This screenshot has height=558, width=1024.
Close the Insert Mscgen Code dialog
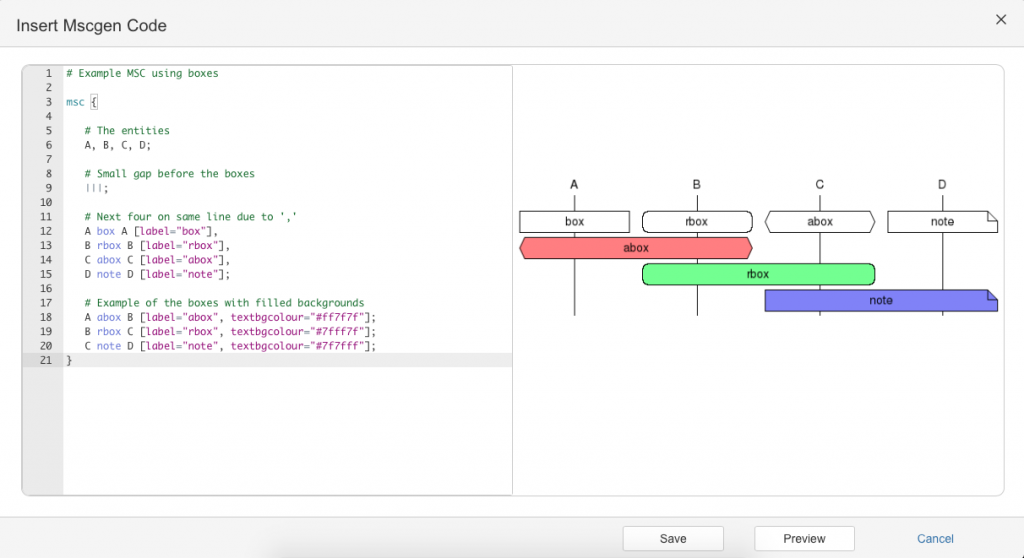(1000, 20)
